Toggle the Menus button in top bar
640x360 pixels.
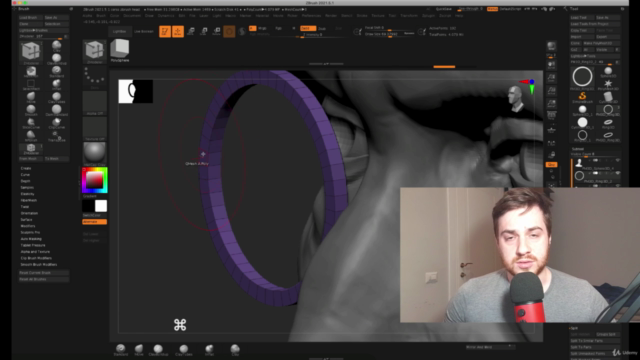point(492,9)
